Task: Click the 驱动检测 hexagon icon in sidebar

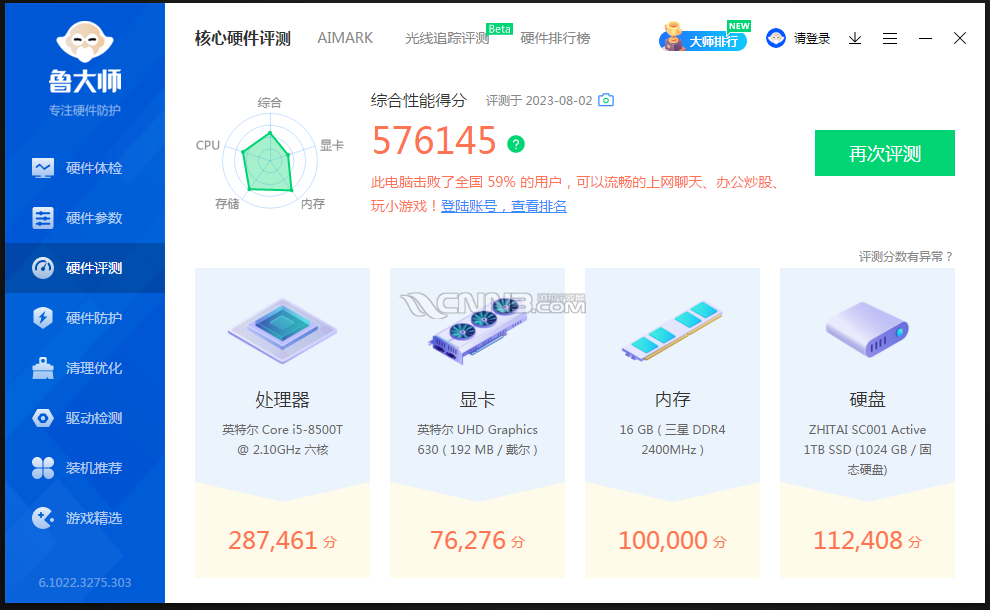Action: (x=43, y=418)
